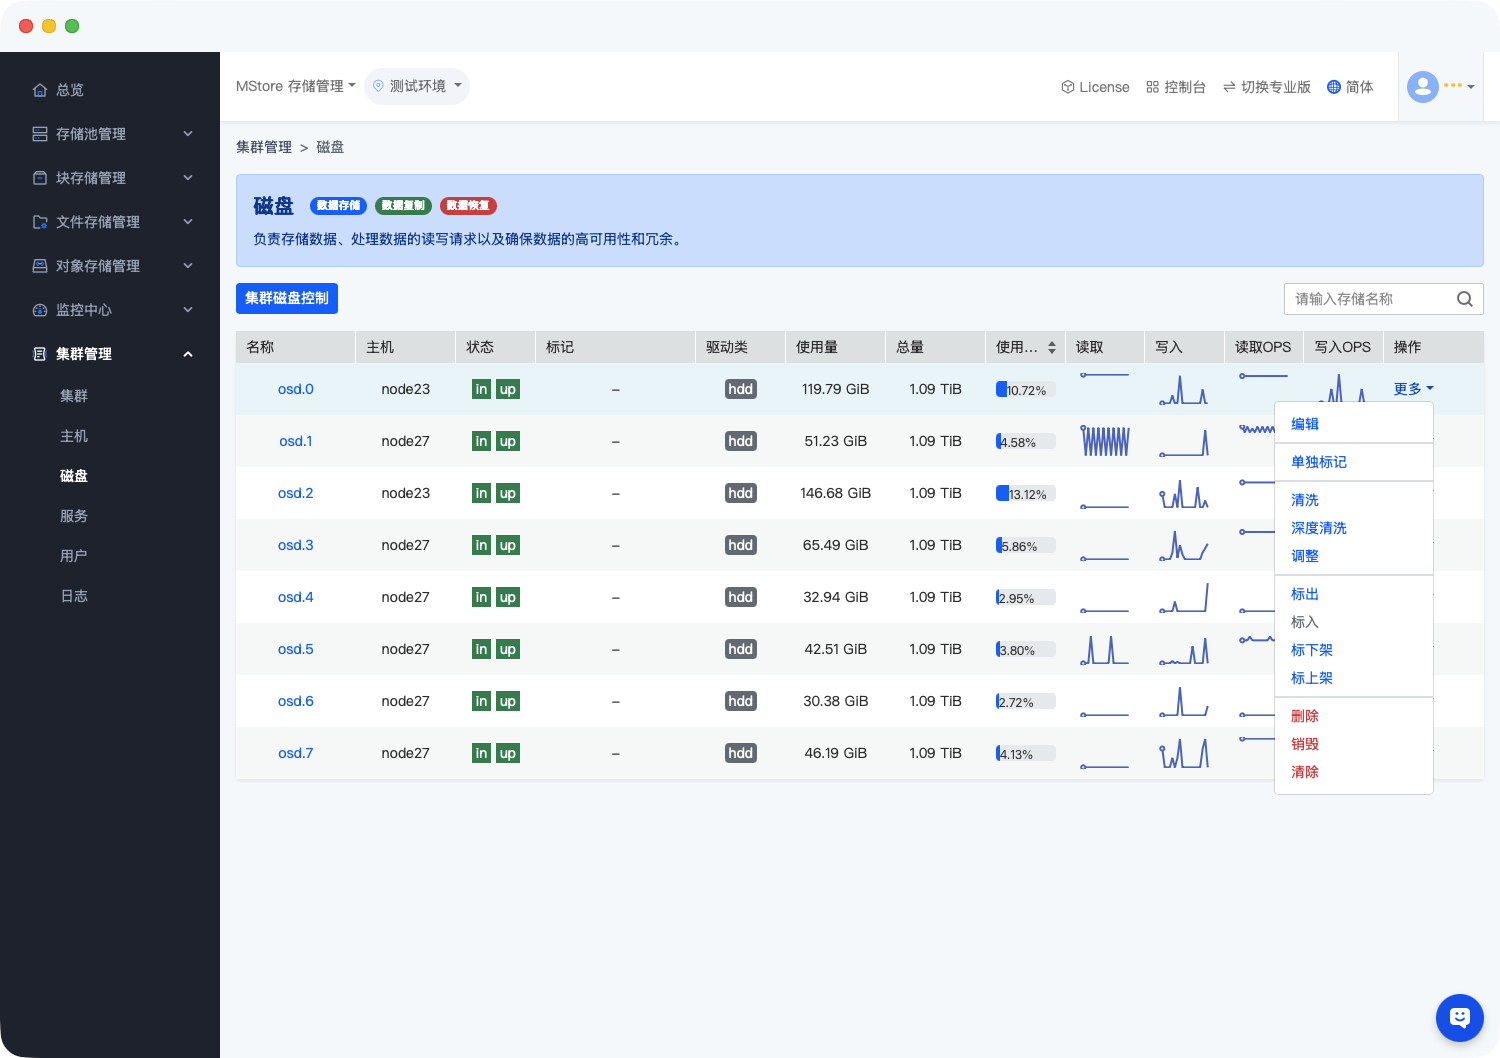The width and height of the screenshot is (1500, 1058).
Task: Focus the 请输入存储名称 search field
Action: 1368,299
